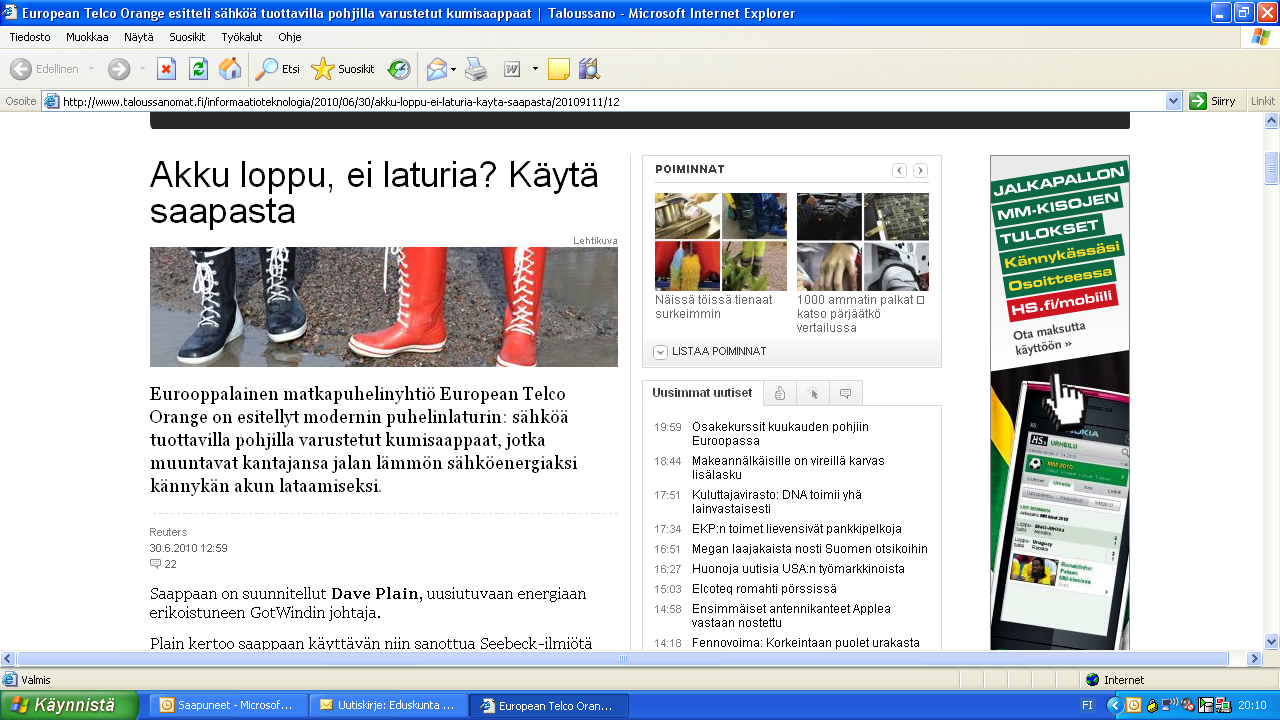1280x720 pixels.
Task: Show hidden tray icons chevron
Action: pos(1116,705)
